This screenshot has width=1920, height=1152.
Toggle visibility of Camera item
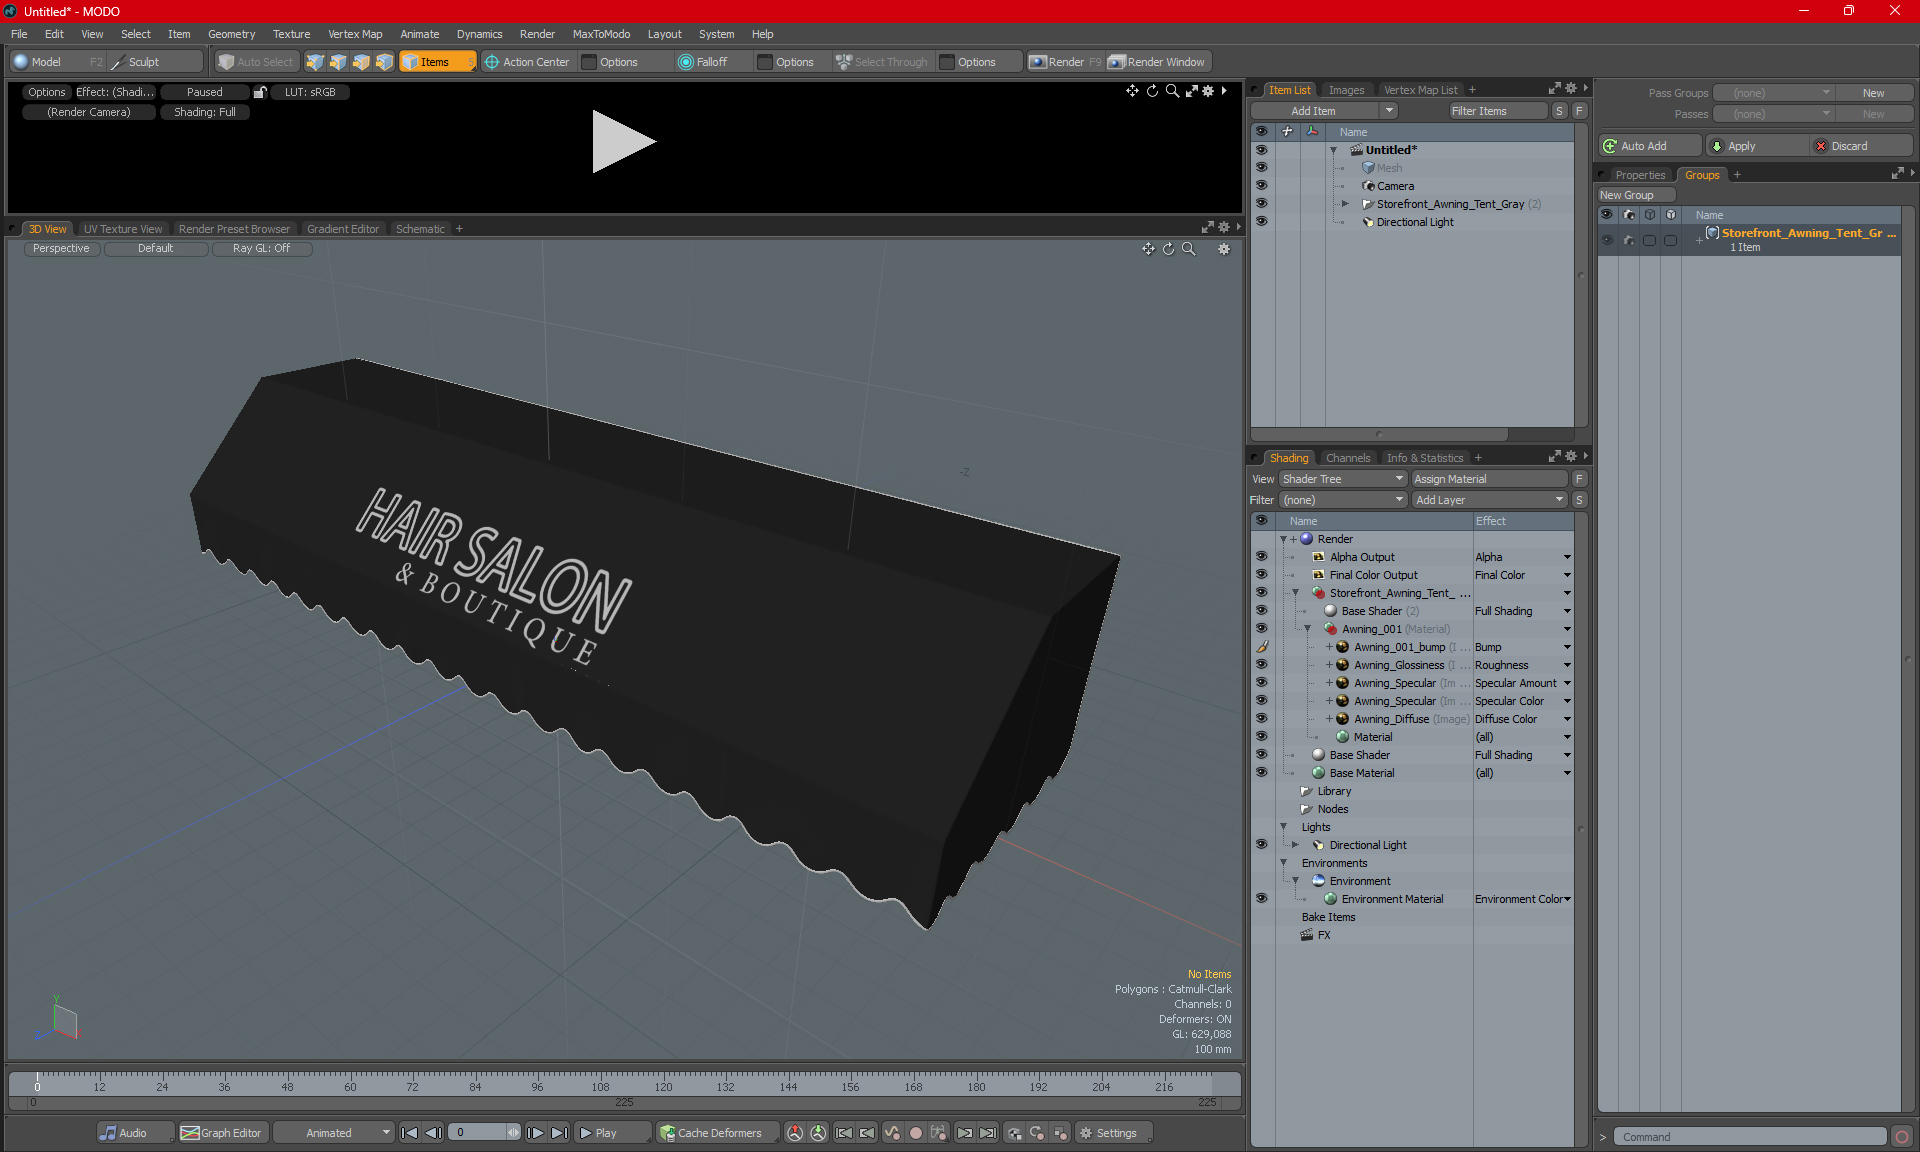pos(1261,186)
